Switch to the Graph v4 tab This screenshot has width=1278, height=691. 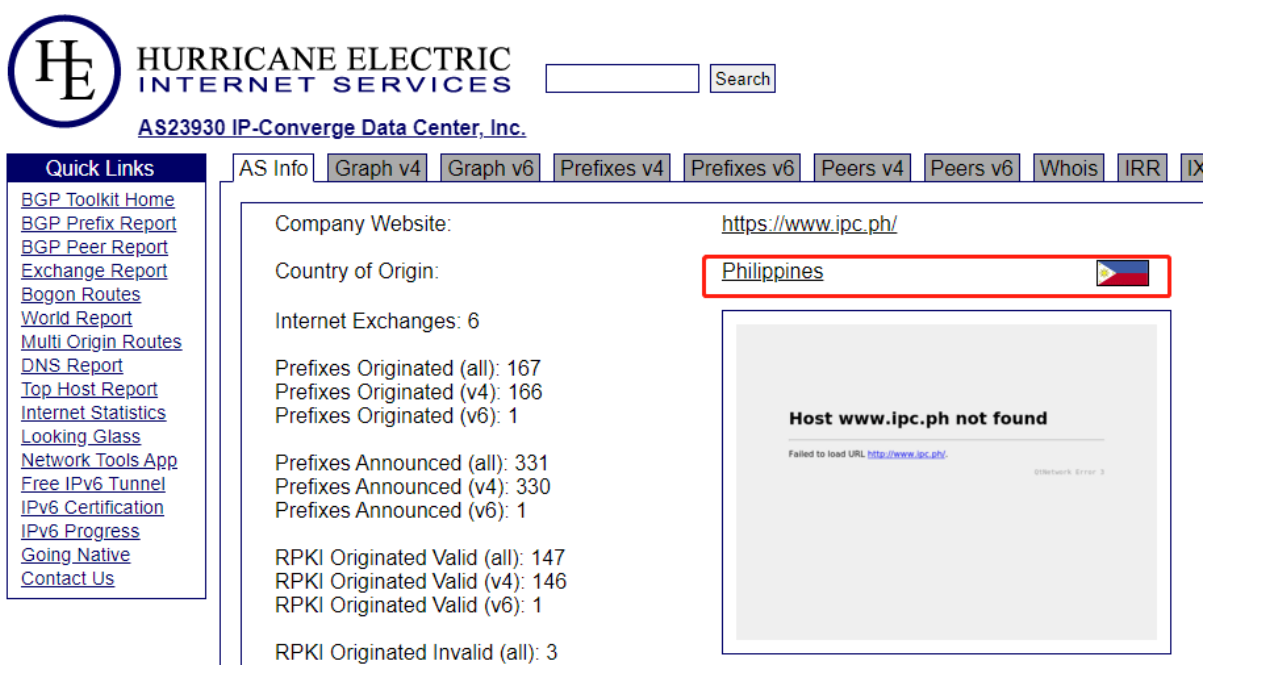point(378,168)
